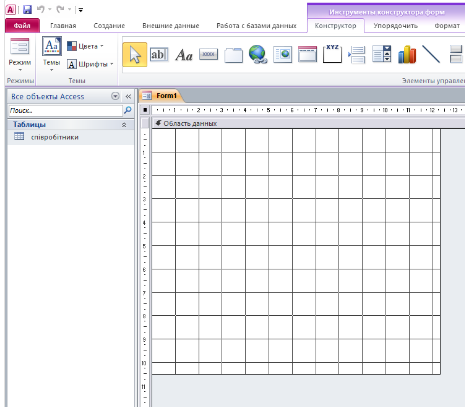Viewport: 465px width, 407px height.
Task: Open the Шрифты theme fonts dropdown
Action: pyautogui.click(x=90, y=64)
